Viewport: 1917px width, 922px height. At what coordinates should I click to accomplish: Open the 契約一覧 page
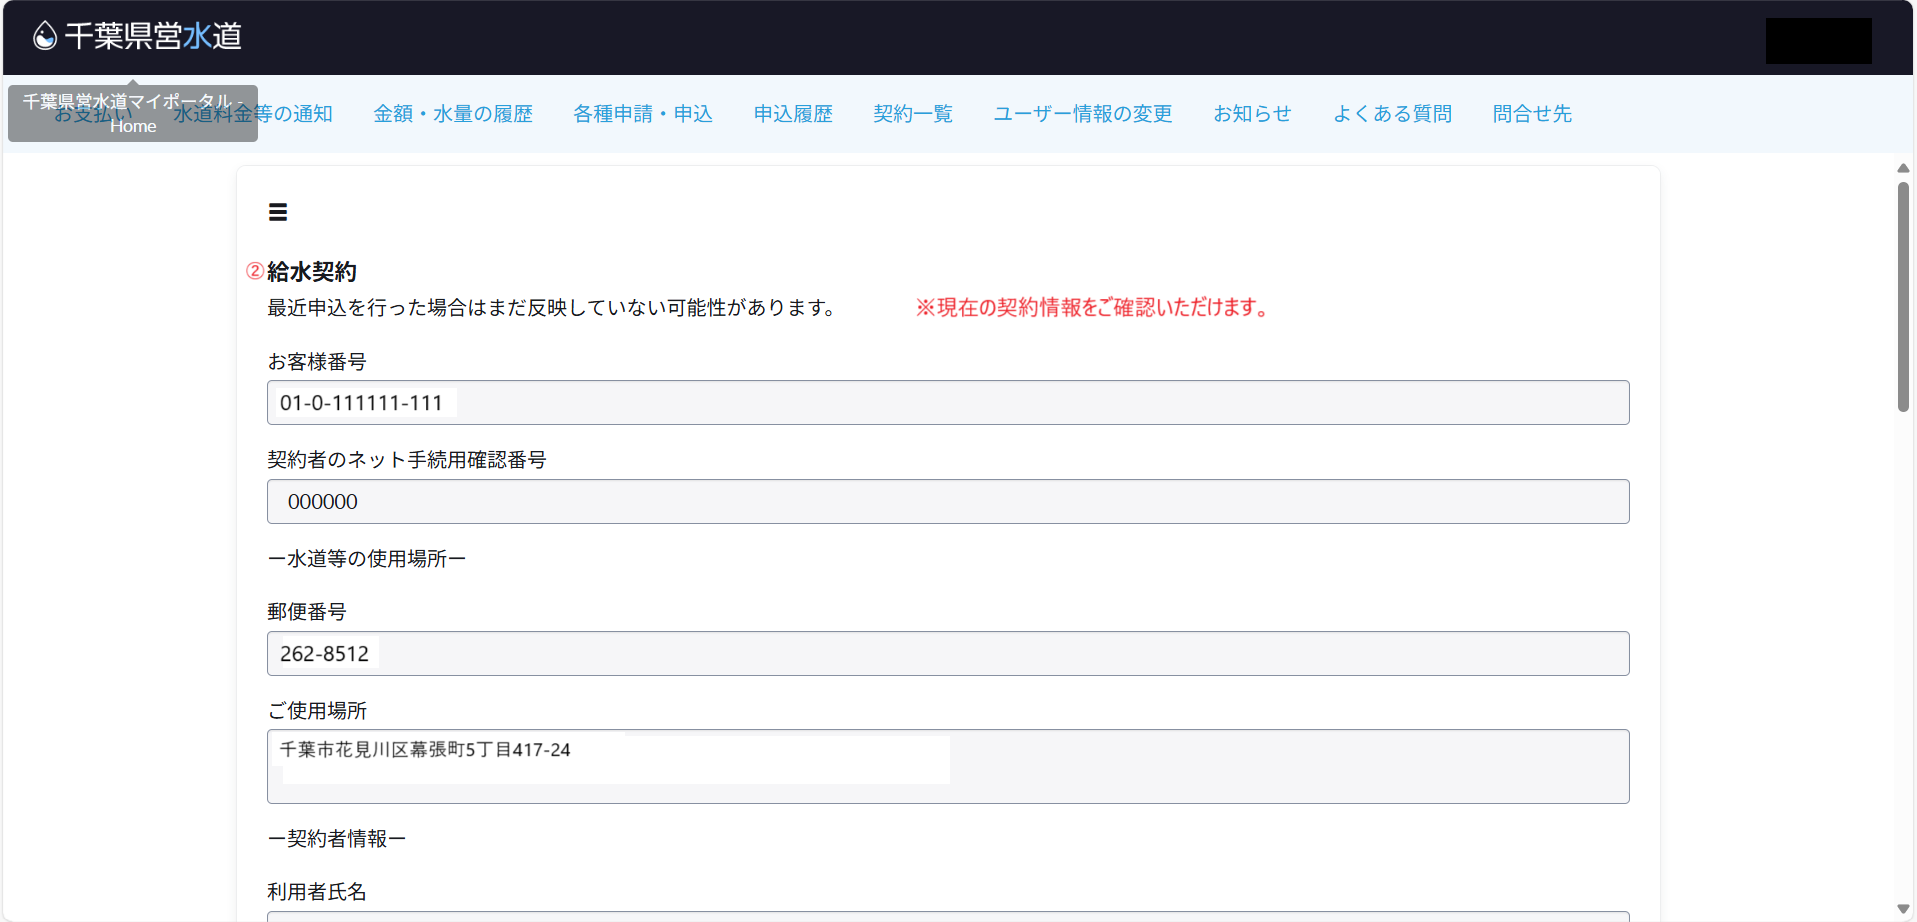(x=913, y=114)
